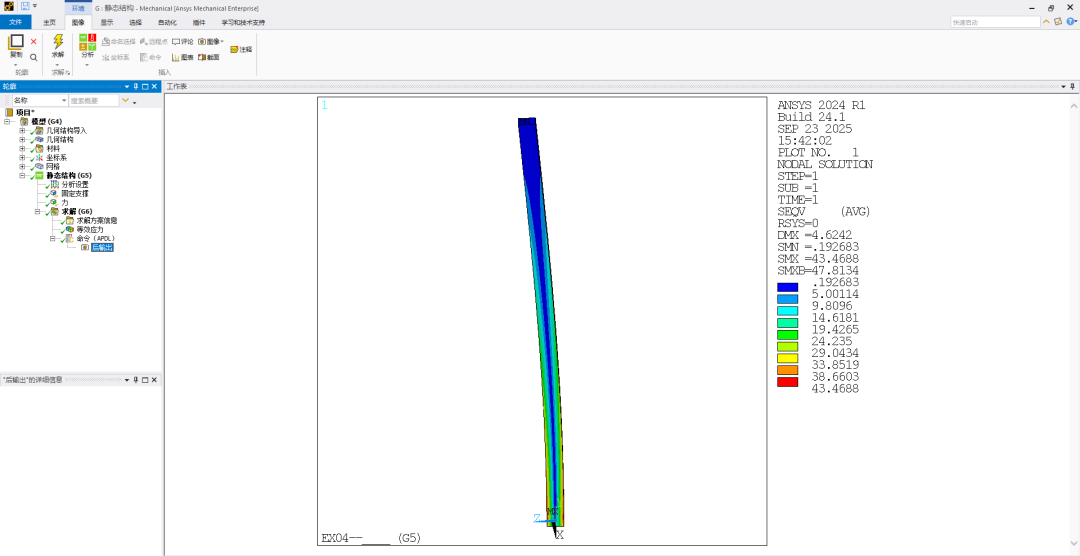This screenshot has height=556, width=1080.
Task: Insert a 截面 (Section Plane) from ribbon
Action: [209, 57]
